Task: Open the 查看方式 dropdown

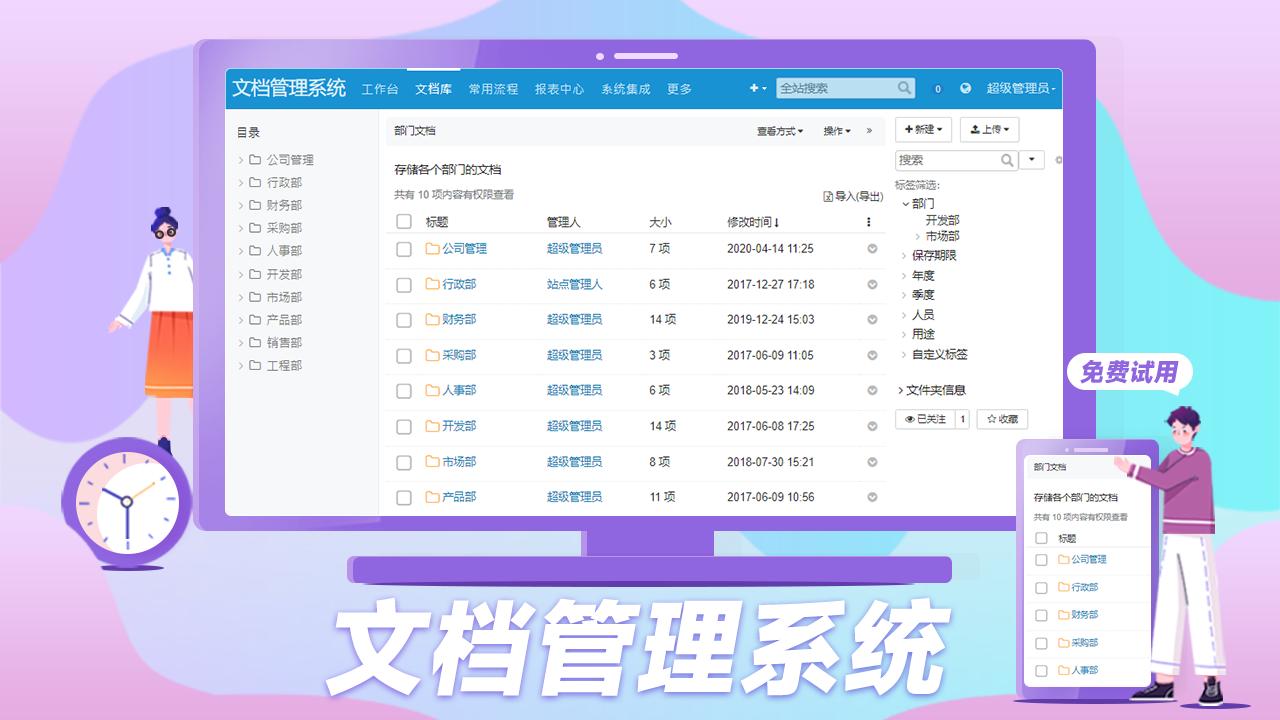Action: pos(779,131)
